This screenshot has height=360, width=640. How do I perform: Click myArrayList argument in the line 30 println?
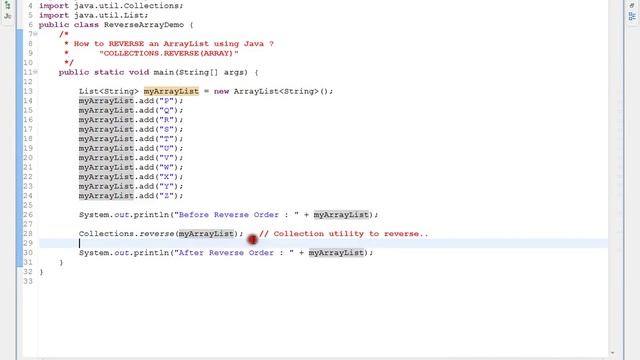336,253
